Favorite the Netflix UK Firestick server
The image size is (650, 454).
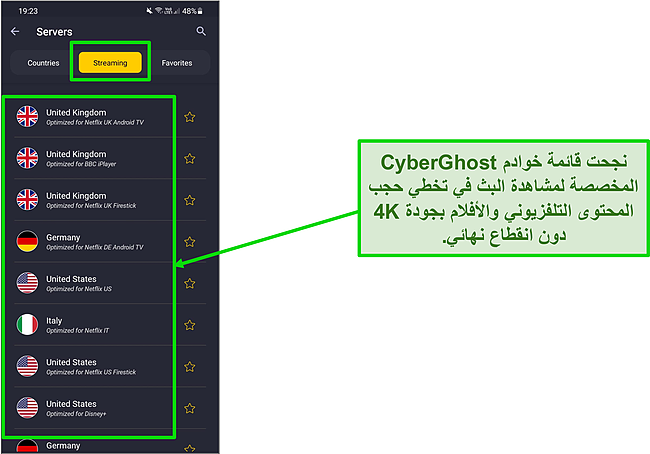[189, 200]
